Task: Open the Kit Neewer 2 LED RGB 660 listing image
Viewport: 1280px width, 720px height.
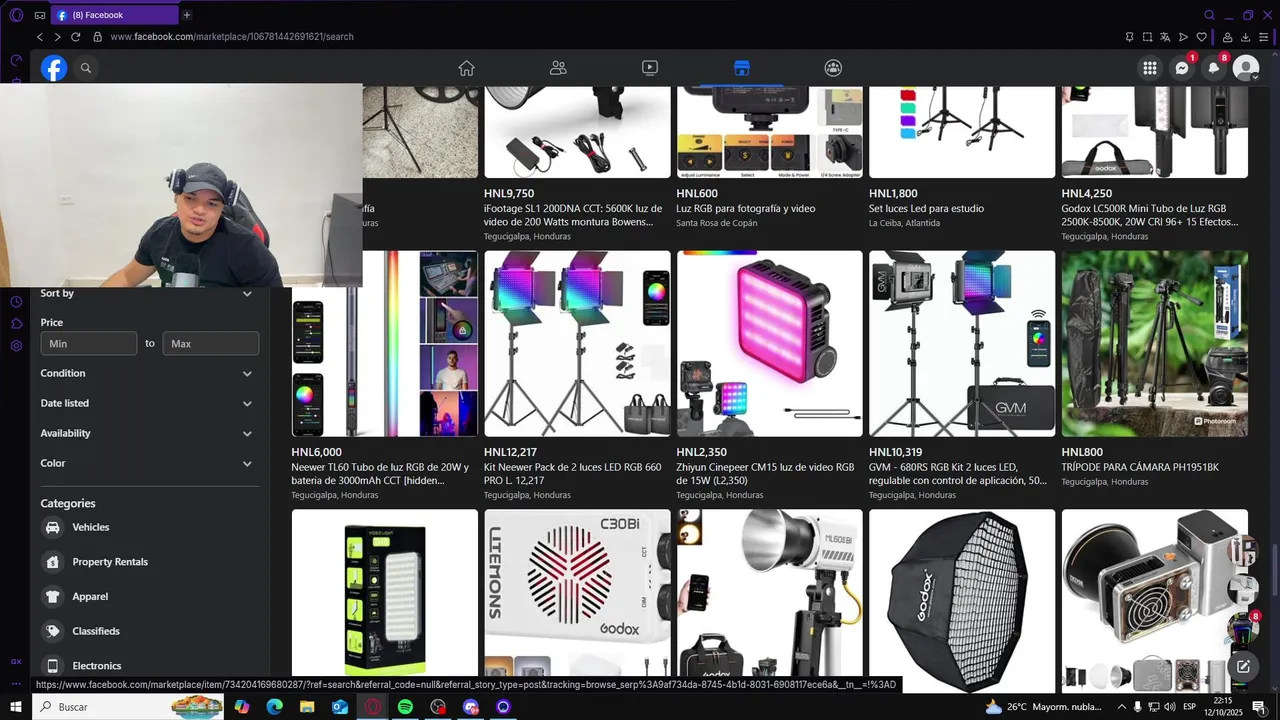Action: pos(577,343)
